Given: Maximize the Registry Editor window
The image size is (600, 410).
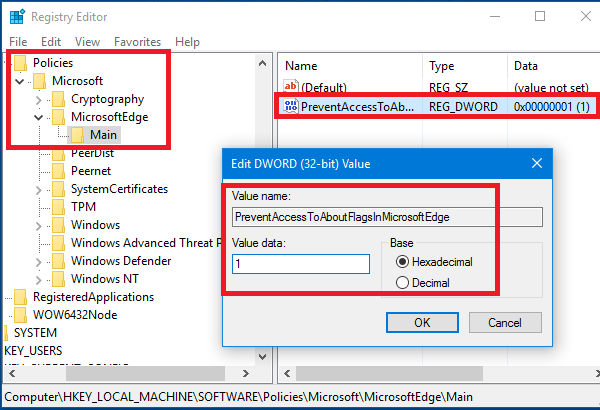Looking at the screenshot, I should point(540,16).
